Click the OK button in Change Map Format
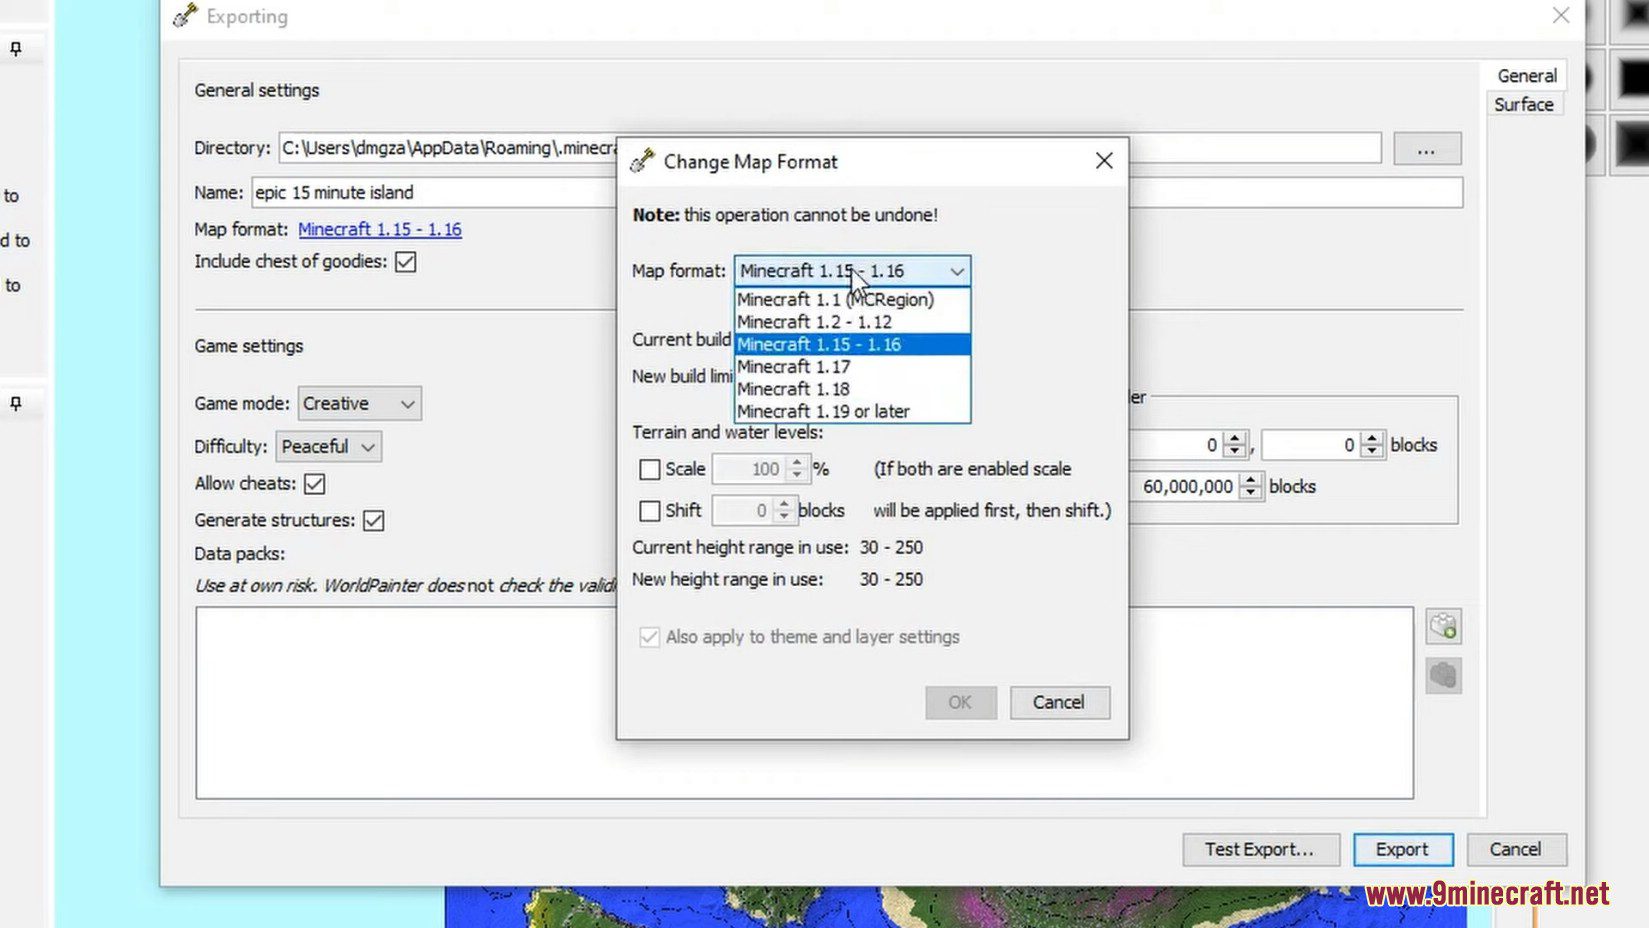The height and width of the screenshot is (928, 1649). pyautogui.click(x=960, y=702)
